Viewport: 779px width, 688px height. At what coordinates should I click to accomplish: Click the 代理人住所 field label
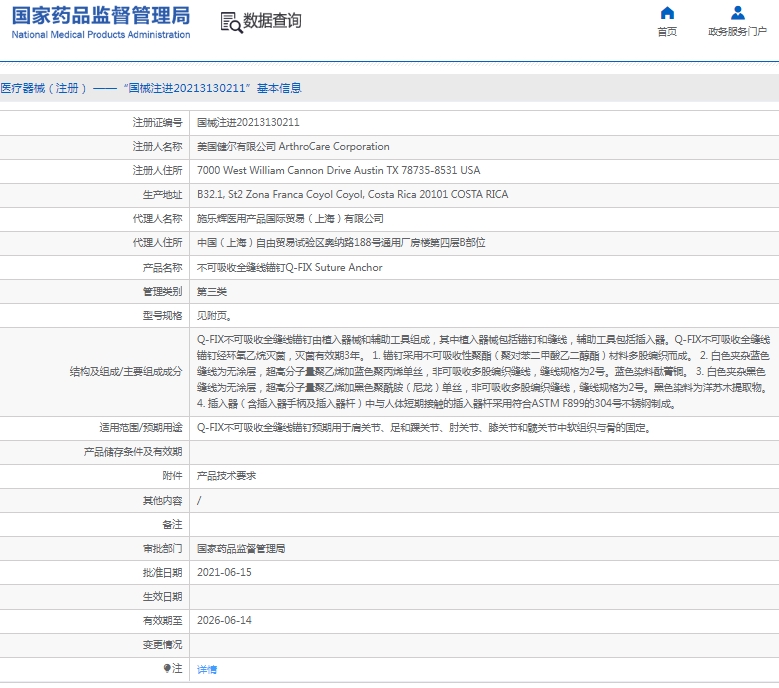[157, 242]
